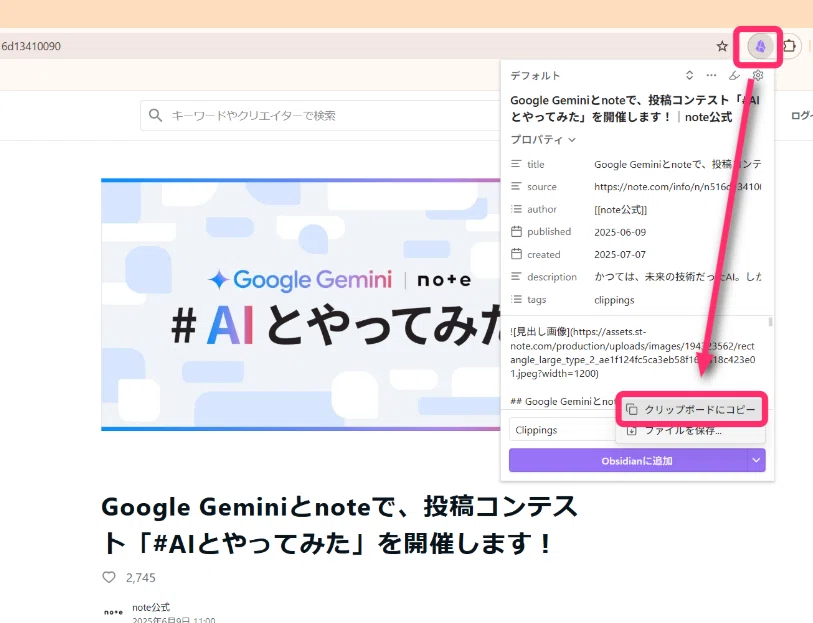
Task: Click the browser address bar URL
Action: click(31, 46)
